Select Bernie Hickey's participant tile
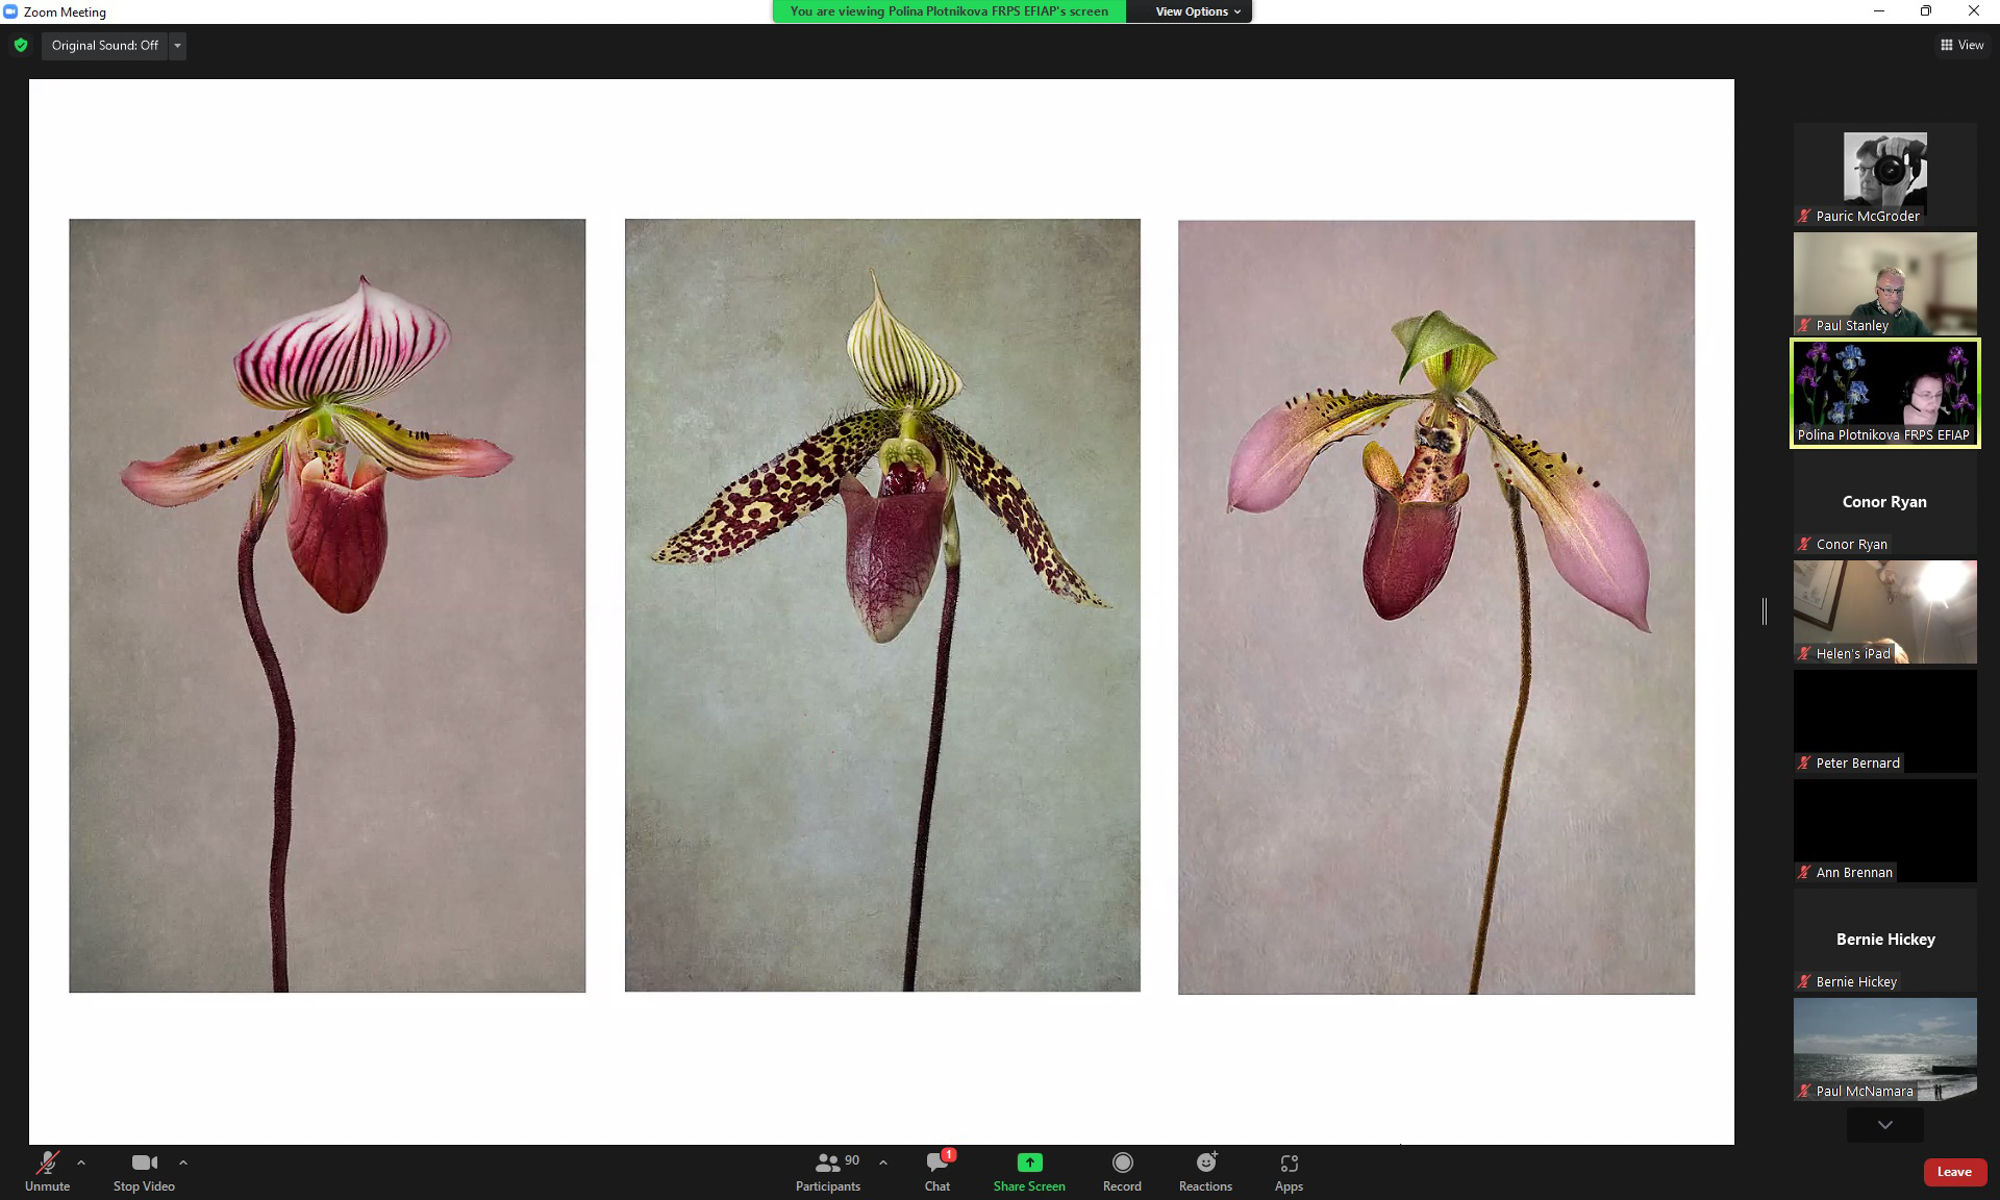Image resolution: width=2000 pixels, height=1200 pixels. click(x=1885, y=940)
